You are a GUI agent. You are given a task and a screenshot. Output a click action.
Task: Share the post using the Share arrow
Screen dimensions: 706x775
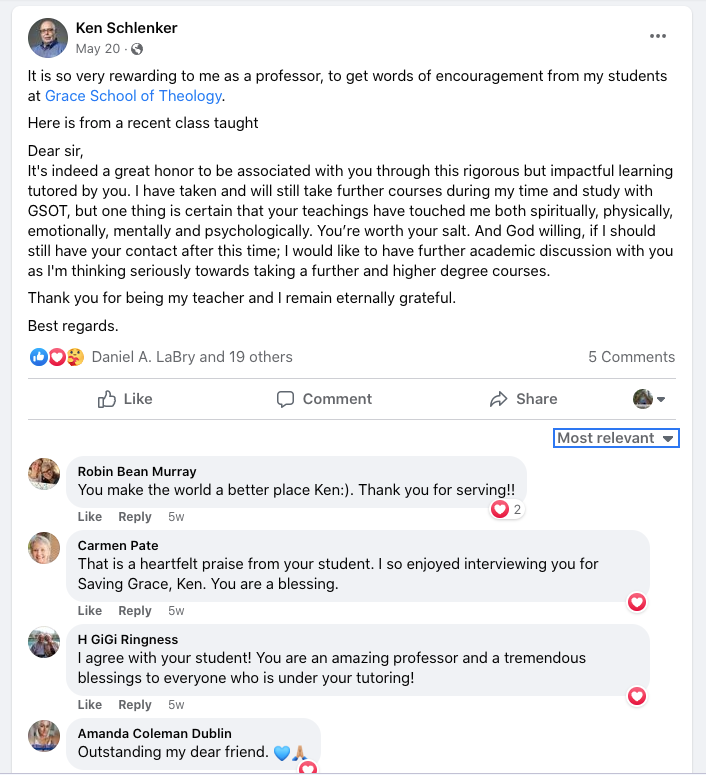pos(524,399)
